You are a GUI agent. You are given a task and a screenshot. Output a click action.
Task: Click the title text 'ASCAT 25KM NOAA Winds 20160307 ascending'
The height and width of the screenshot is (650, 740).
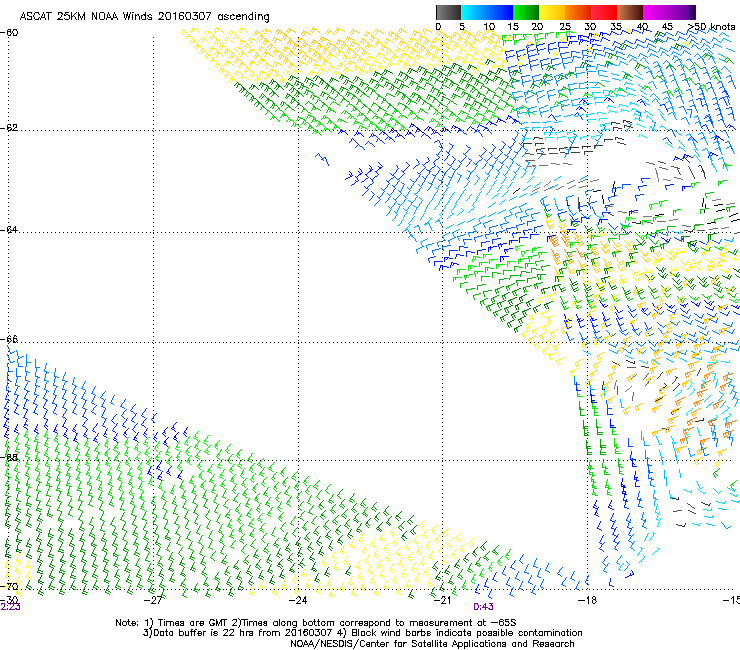tap(144, 17)
